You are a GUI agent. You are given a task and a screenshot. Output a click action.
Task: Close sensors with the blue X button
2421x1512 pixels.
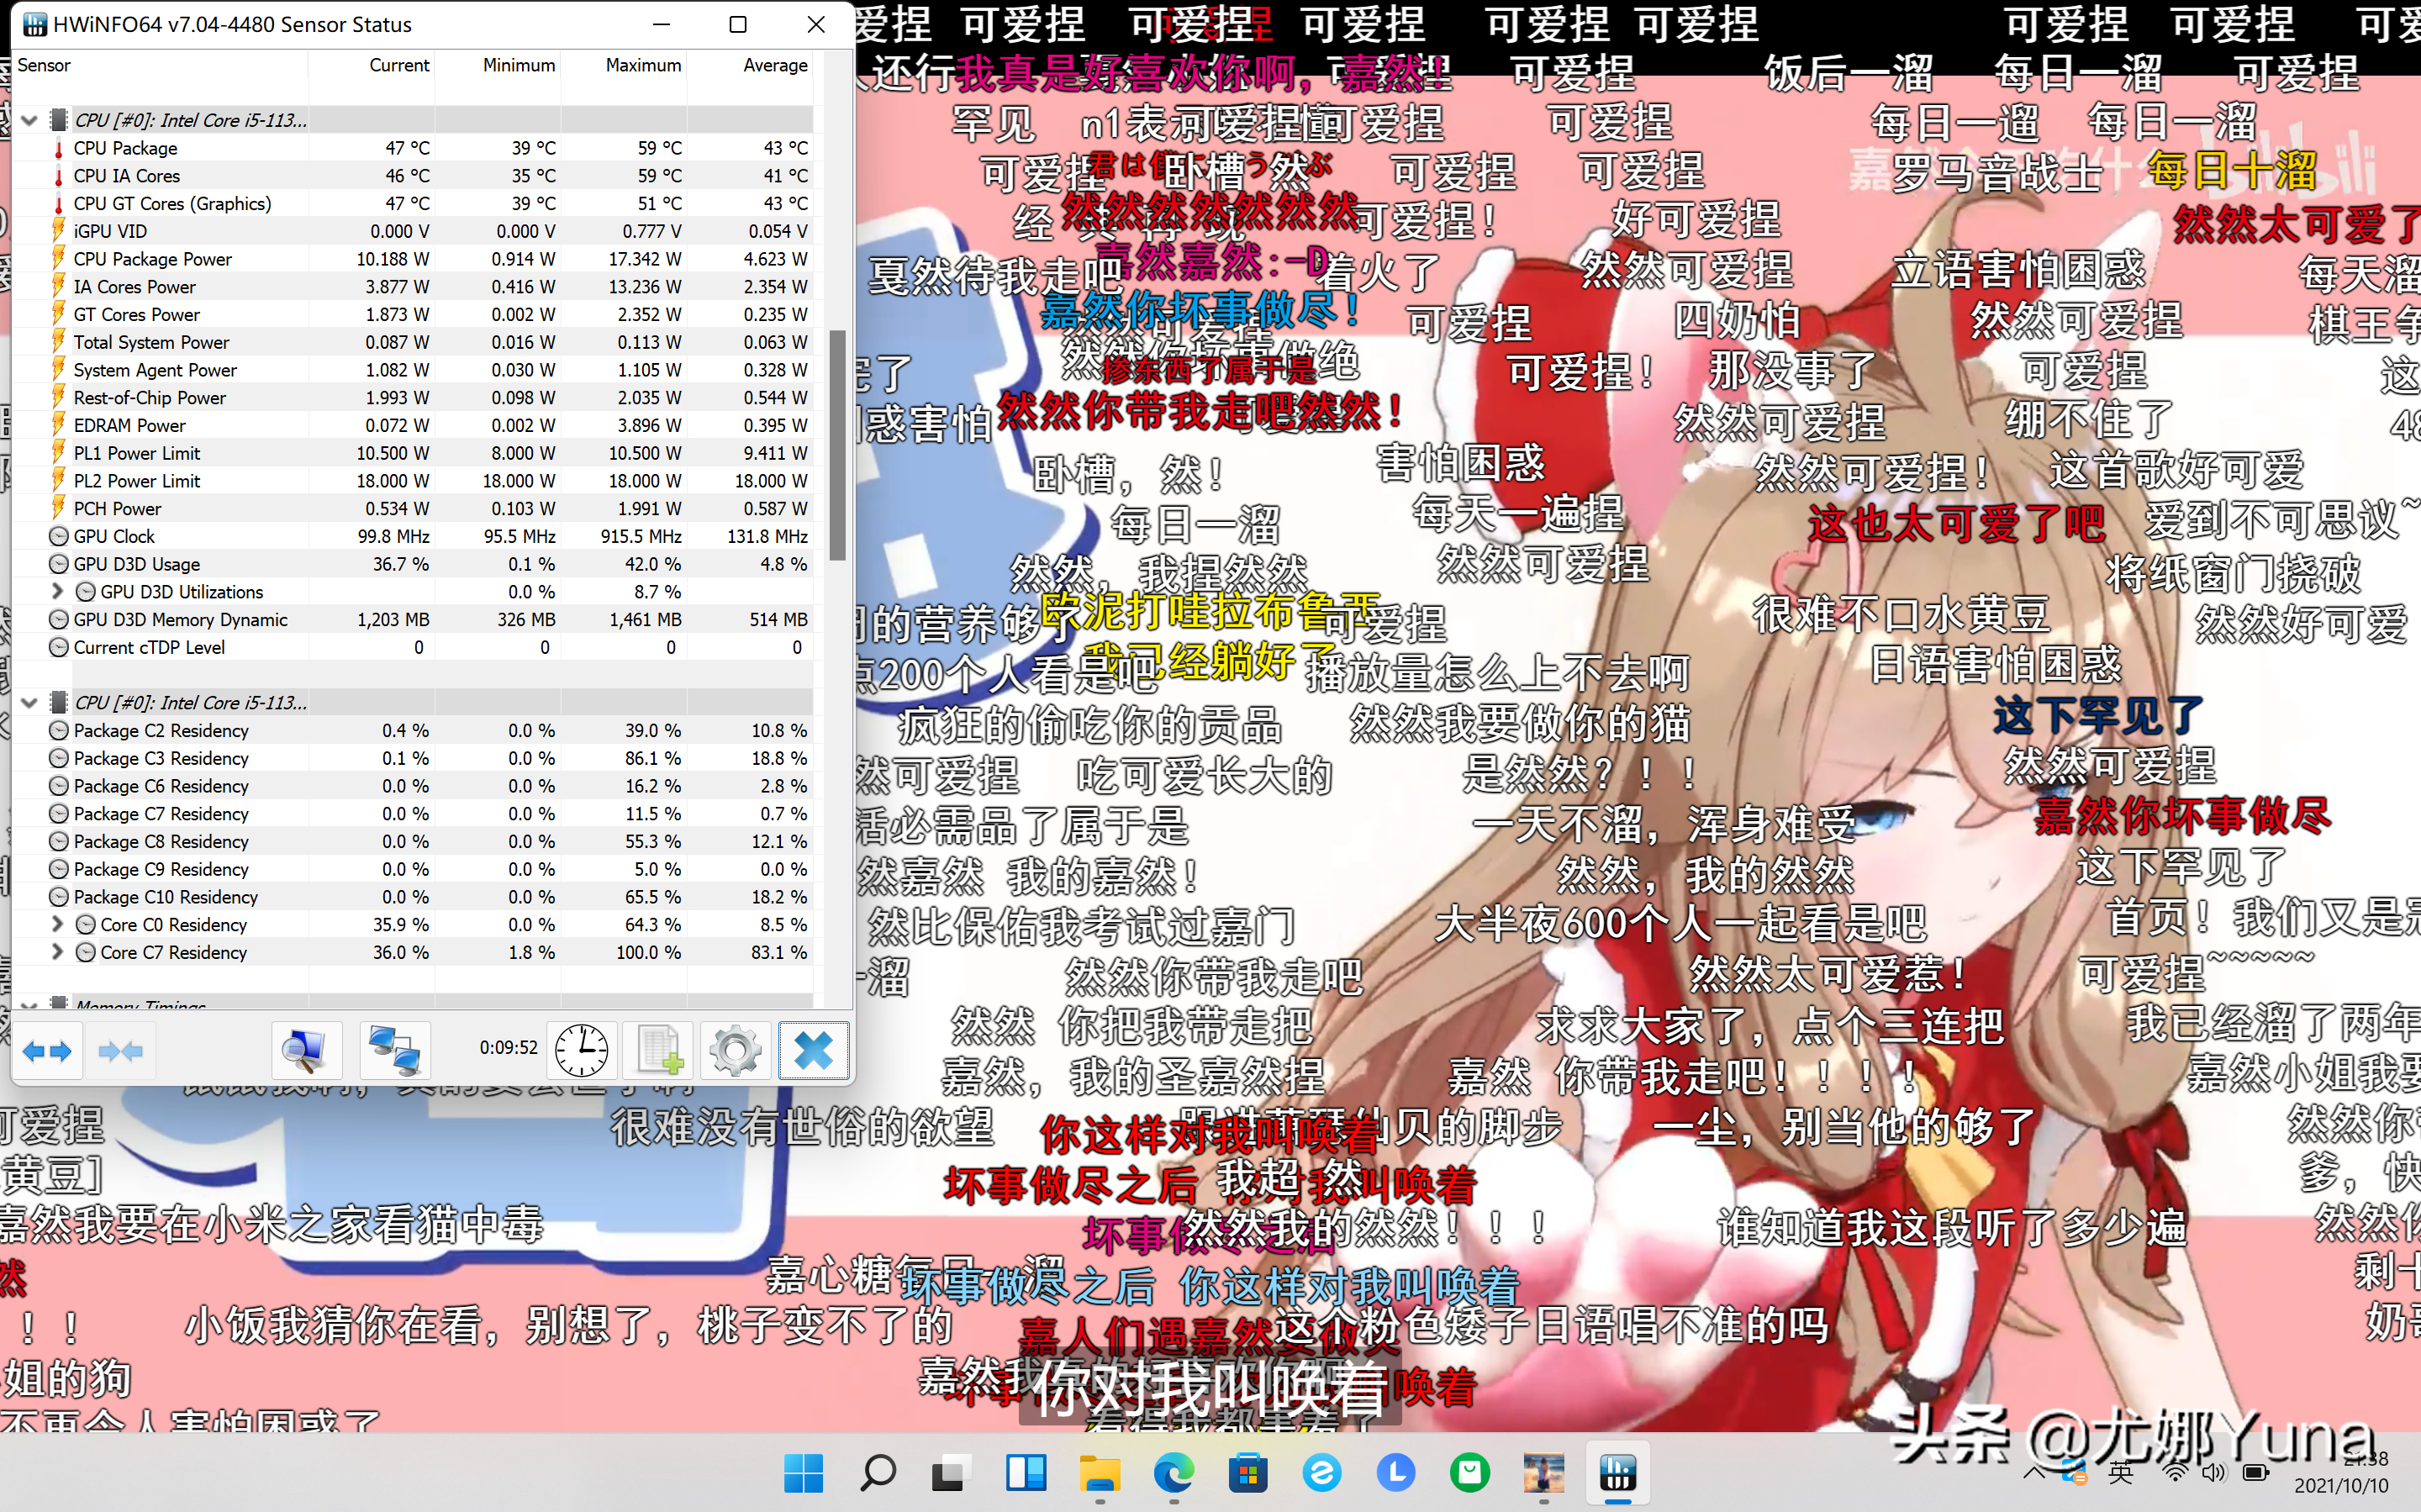[813, 1051]
